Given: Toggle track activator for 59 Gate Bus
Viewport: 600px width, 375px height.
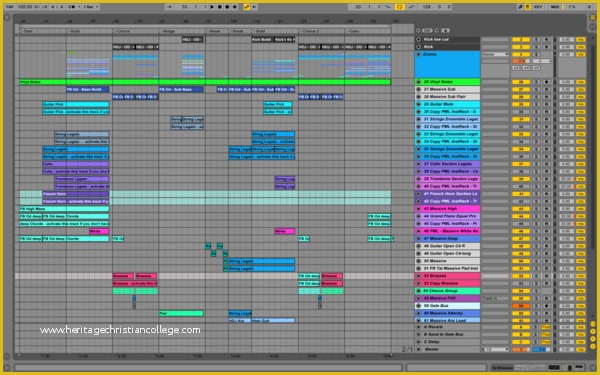Looking at the screenshot, I should pos(521,306).
